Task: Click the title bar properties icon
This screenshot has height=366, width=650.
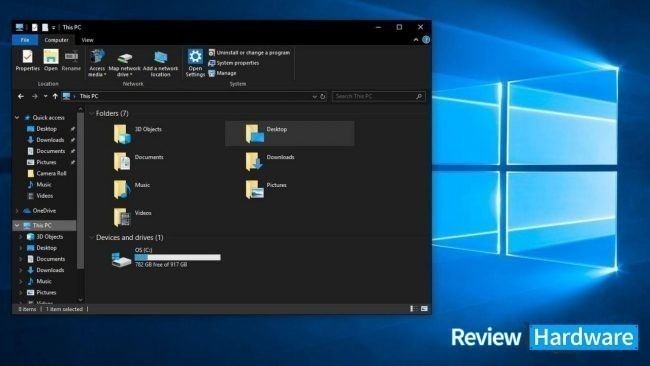Action: pos(34,27)
